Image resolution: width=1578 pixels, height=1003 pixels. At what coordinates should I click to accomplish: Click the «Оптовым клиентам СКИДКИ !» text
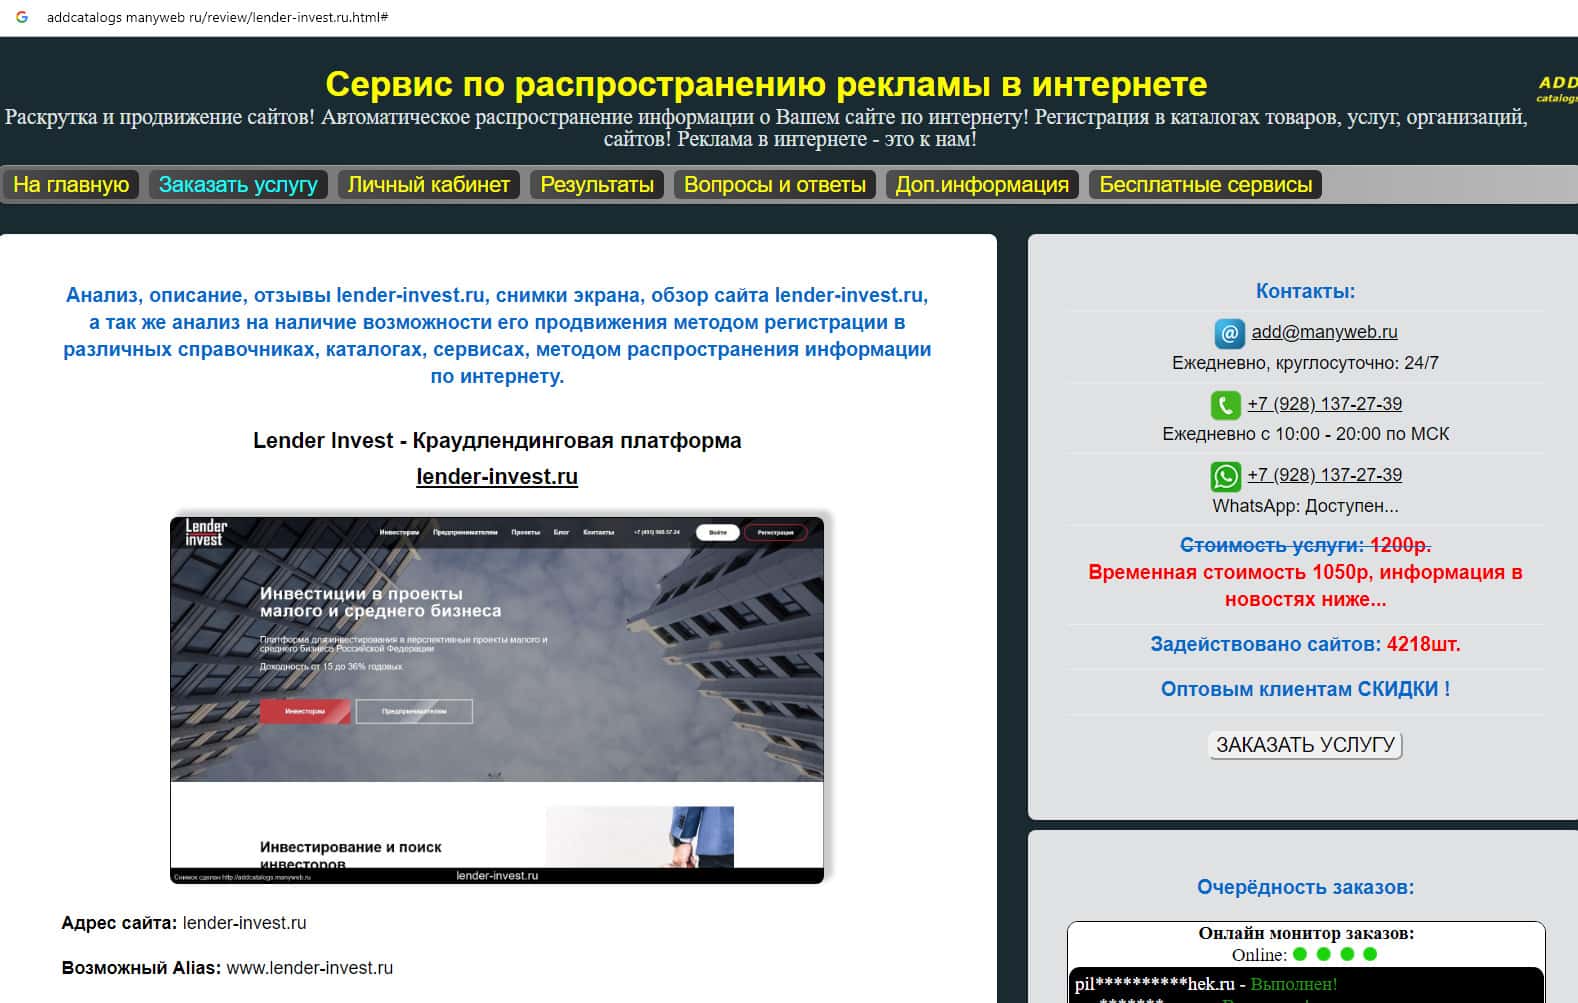tap(1305, 689)
